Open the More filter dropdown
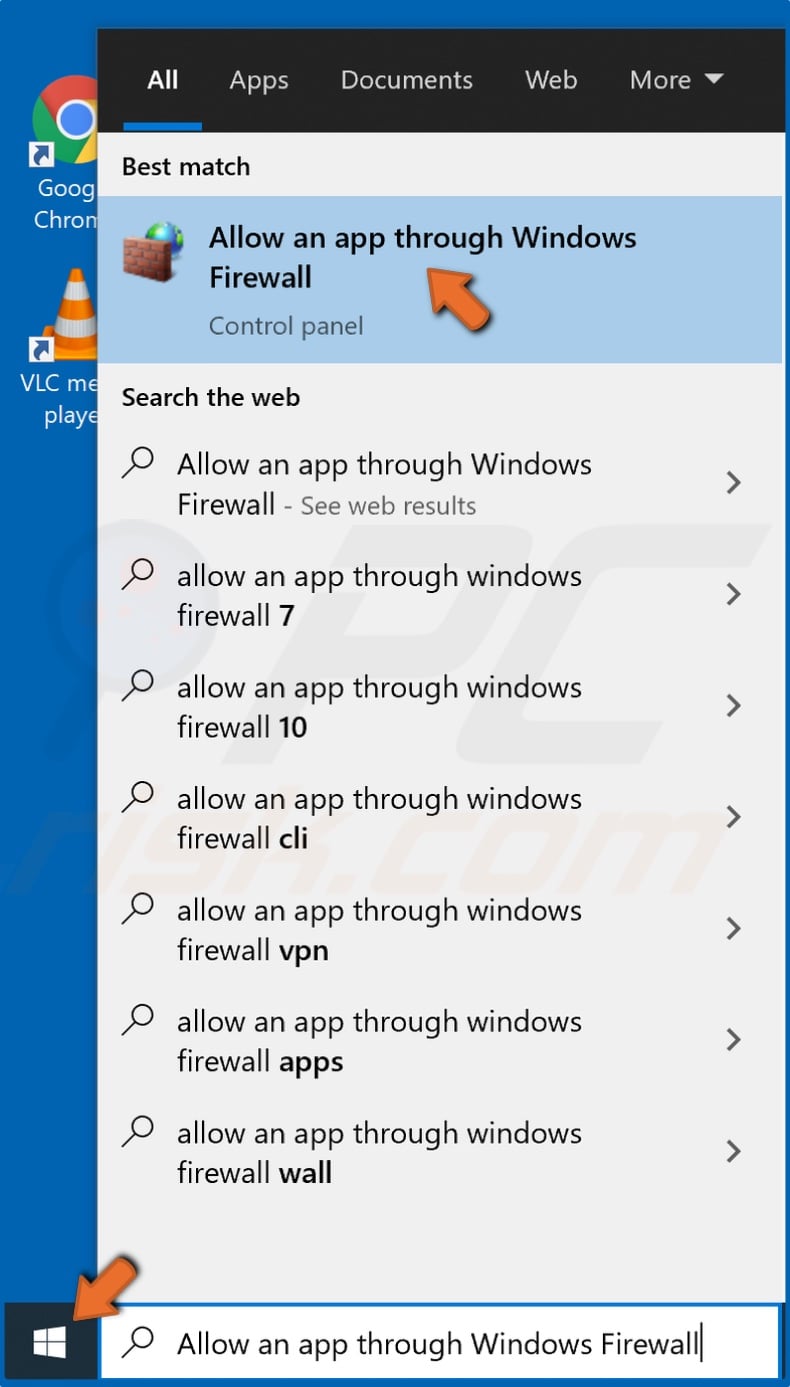The height and width of the screenshot is (1387, 790). [x=675, y=80]
